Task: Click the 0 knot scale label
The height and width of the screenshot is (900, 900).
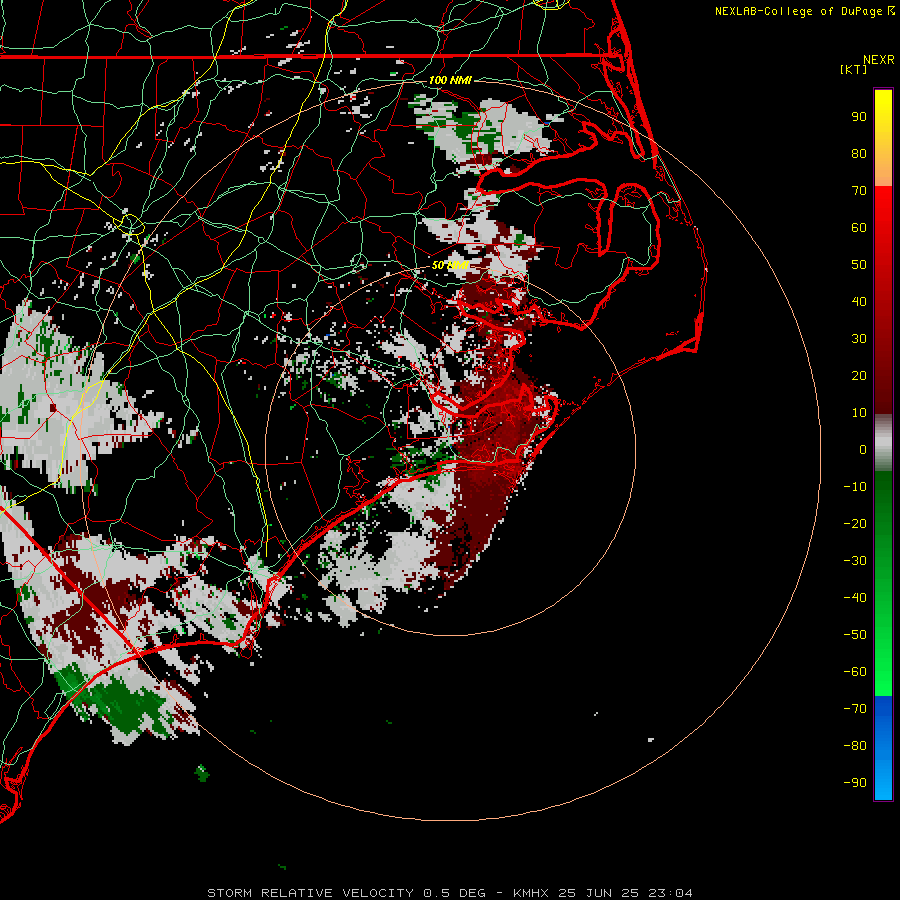Action: coord(863,450)
